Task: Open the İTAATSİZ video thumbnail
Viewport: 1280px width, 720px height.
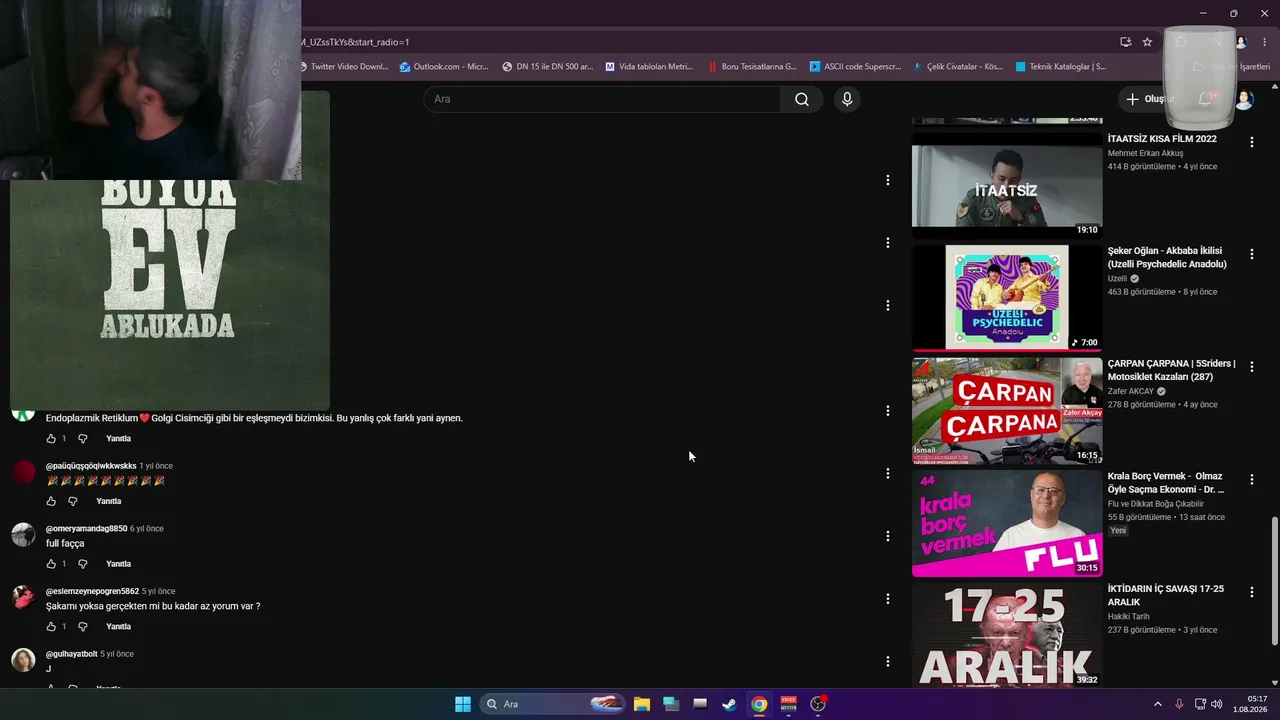Action: click(x=1007, y=185)
